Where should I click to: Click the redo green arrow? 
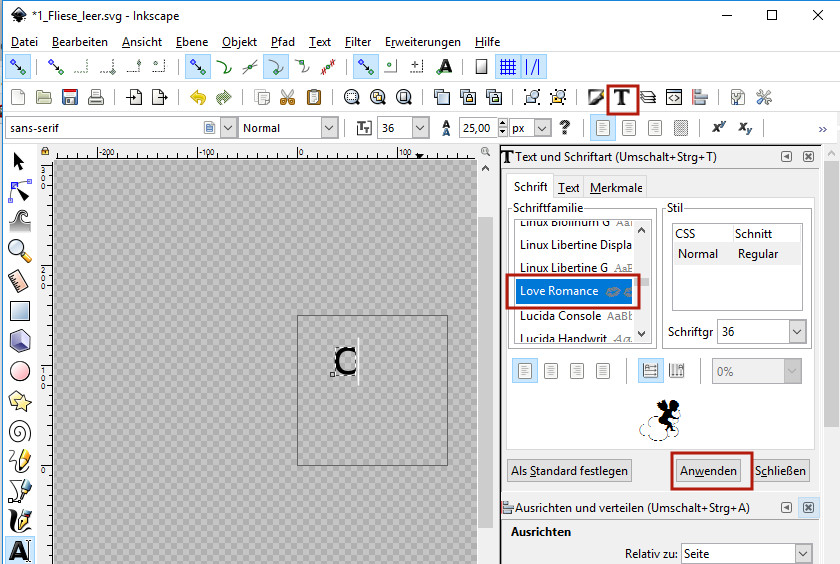coord(223,97)
